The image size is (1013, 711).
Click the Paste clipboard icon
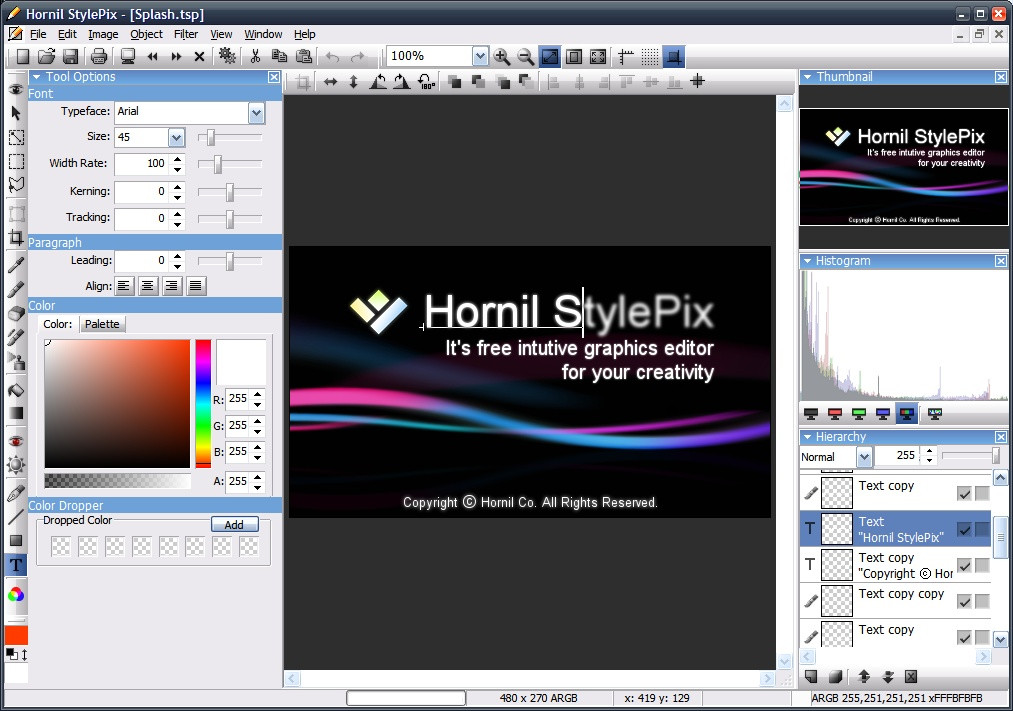pos(304,57)
